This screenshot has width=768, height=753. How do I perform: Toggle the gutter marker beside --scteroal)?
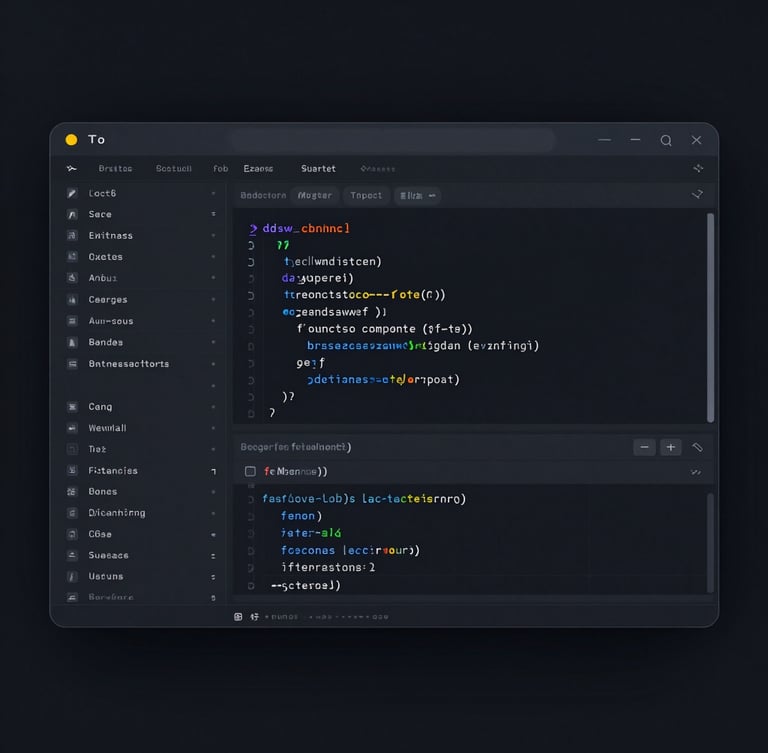(x=251, y=586)
